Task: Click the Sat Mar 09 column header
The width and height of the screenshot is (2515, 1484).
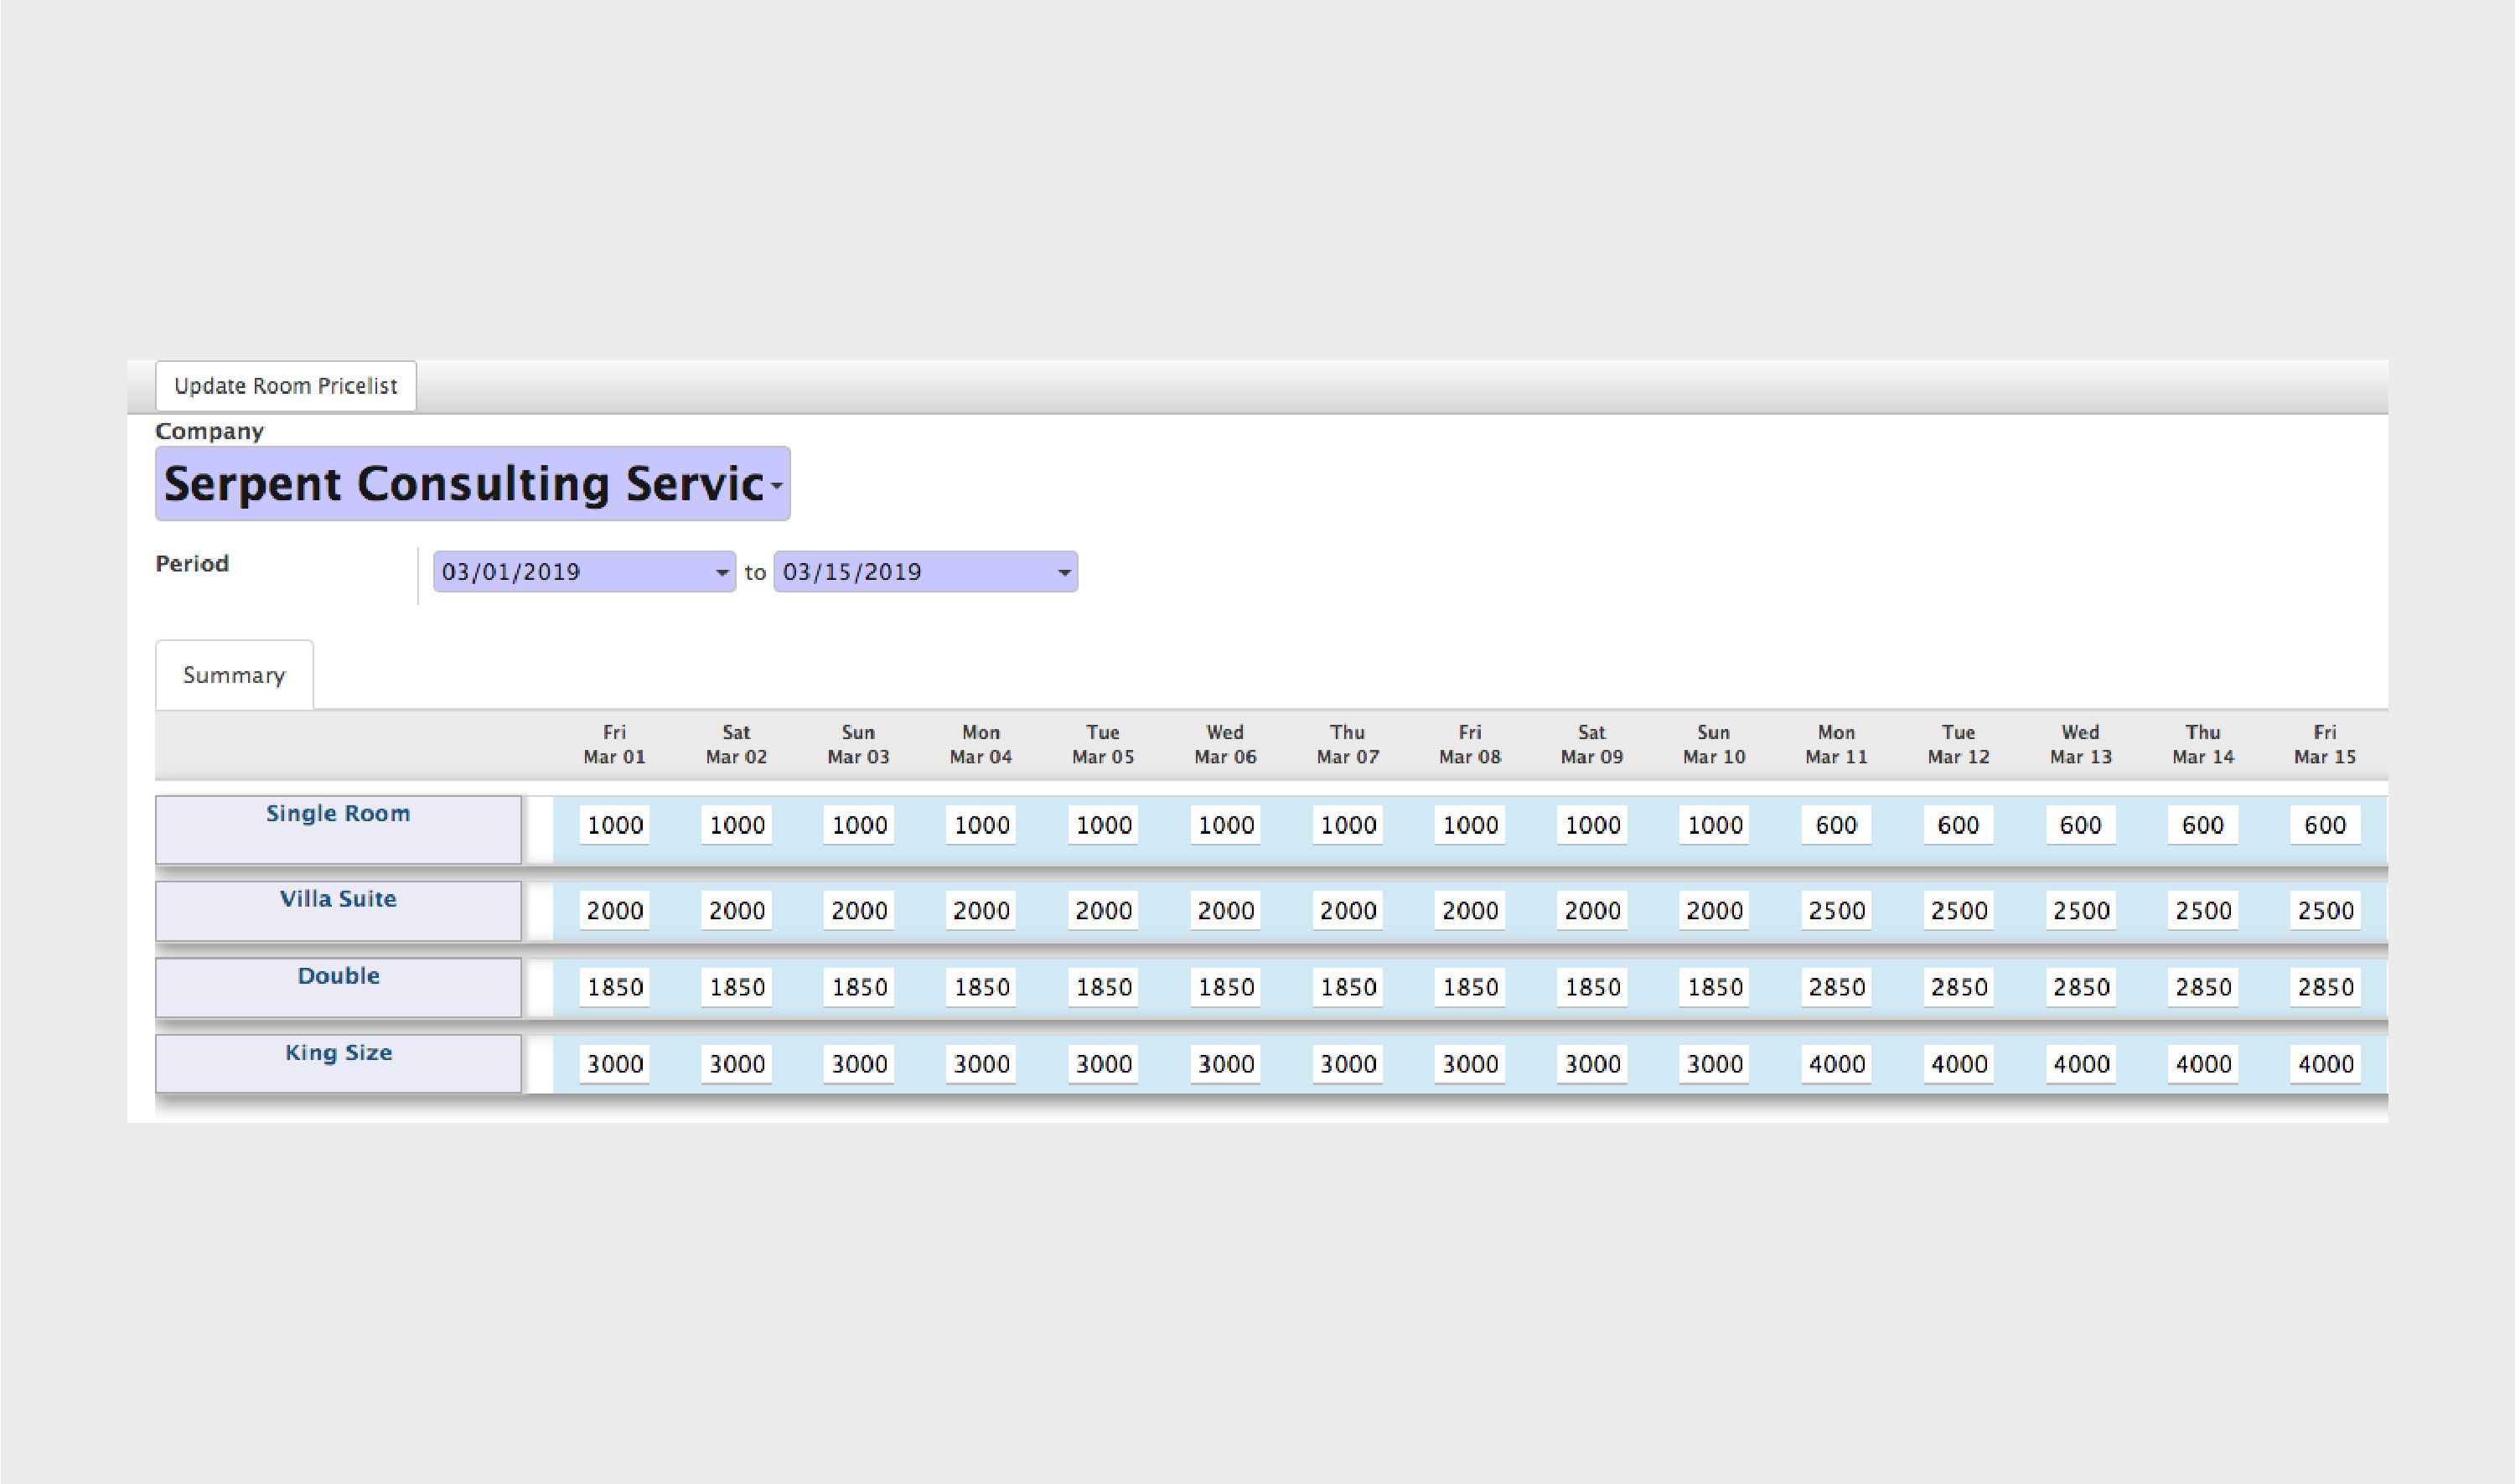Action: [x=1592, y=745]
